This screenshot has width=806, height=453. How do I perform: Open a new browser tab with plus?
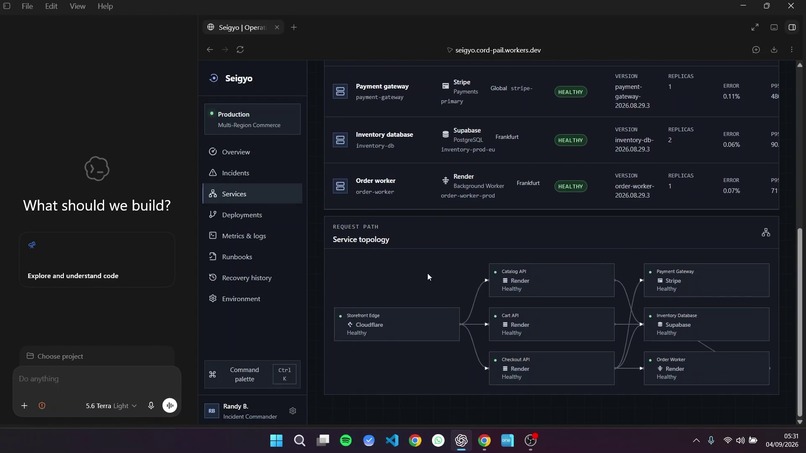pos(294,27)
